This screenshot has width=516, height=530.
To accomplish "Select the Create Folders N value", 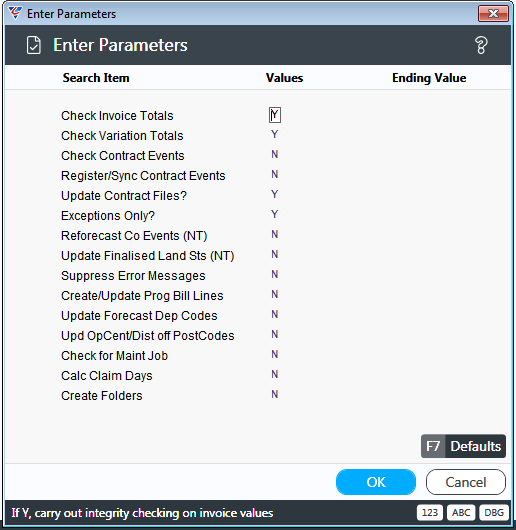I will 275,394.
